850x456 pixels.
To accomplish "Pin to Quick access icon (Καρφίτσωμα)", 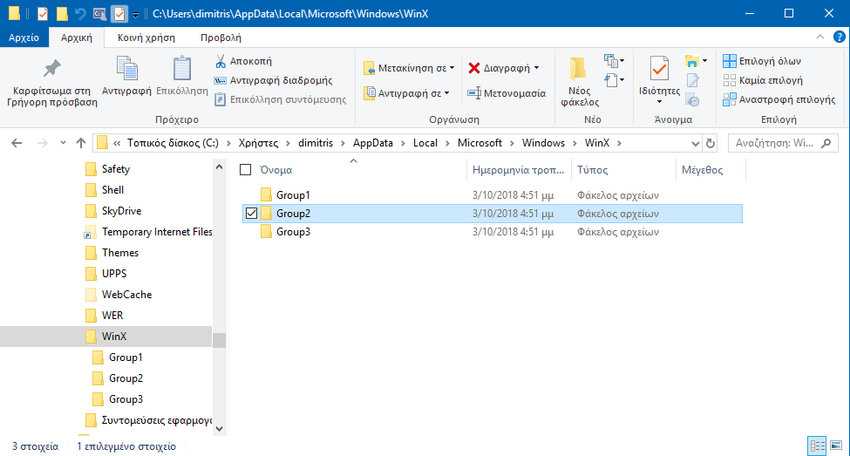I will tap(52, 69).
